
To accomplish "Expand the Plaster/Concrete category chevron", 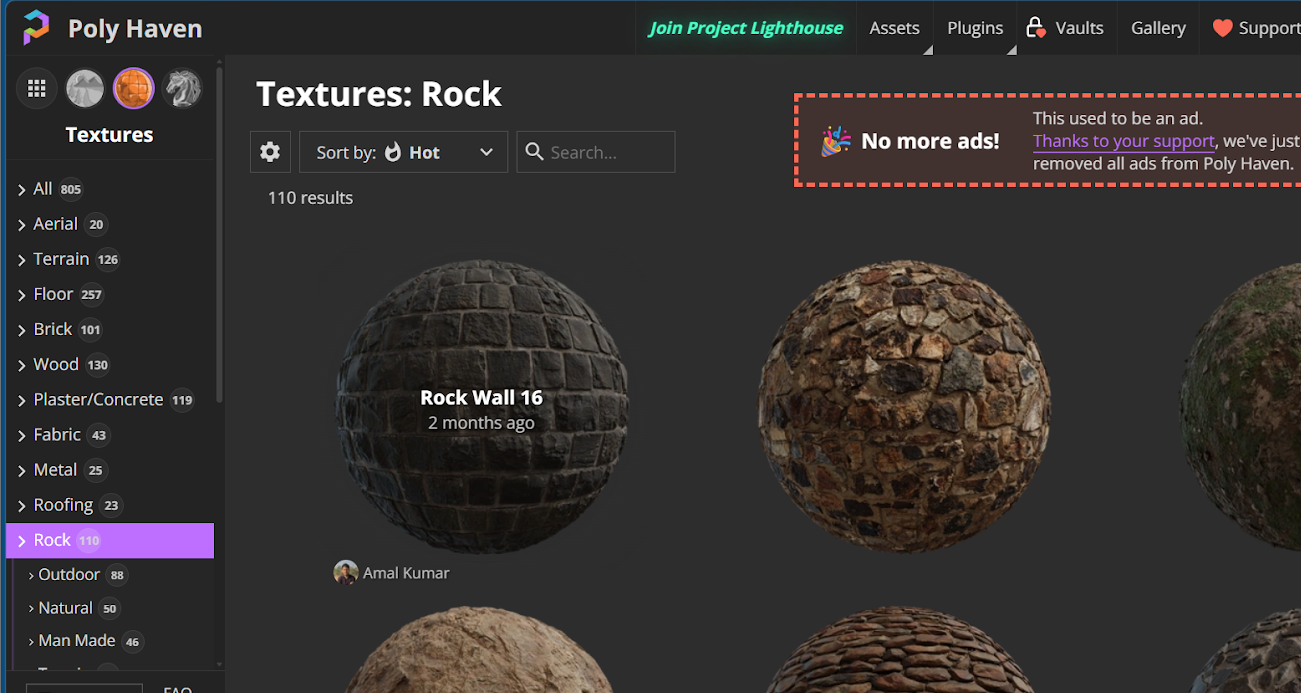I will click(22, 400).
